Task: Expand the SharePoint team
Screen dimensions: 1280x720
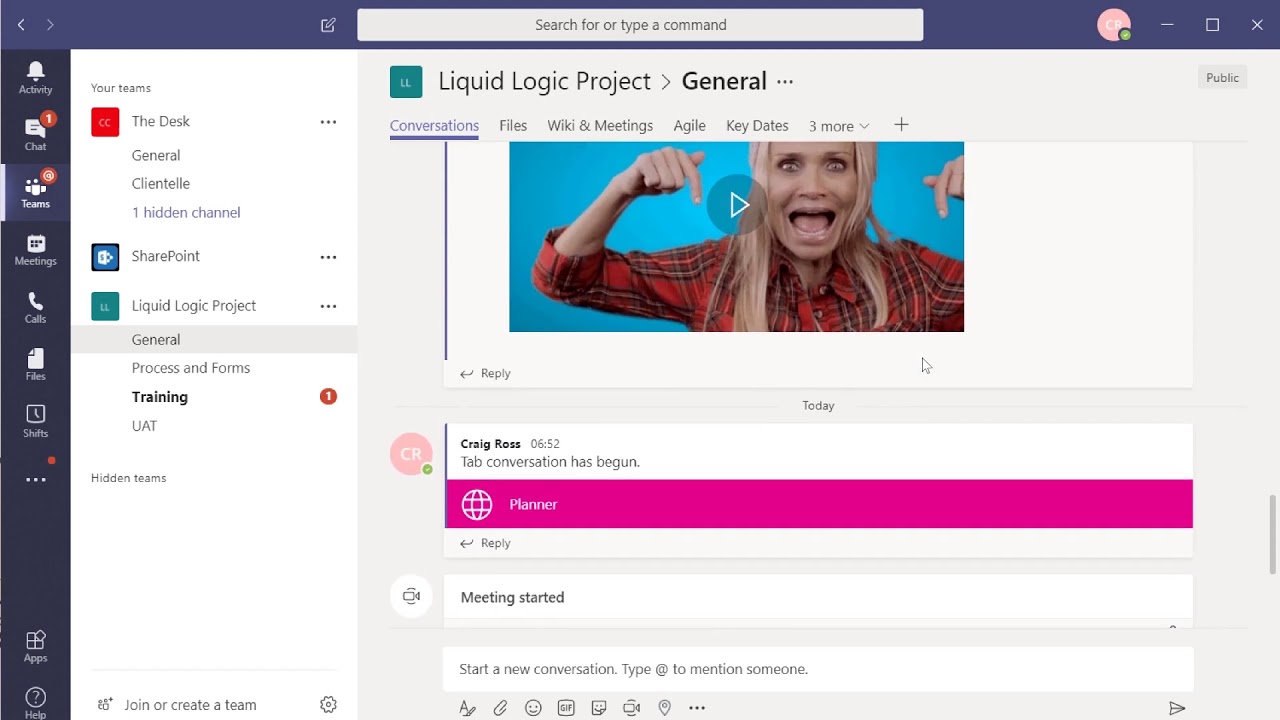Action: click(165, 256)
